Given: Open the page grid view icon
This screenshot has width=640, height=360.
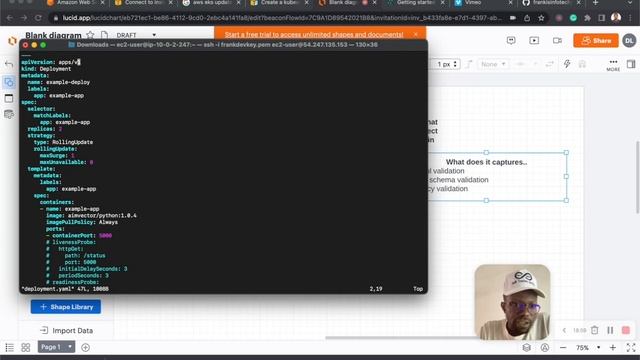Looking at the screenshot, I should tap(25, 347).
